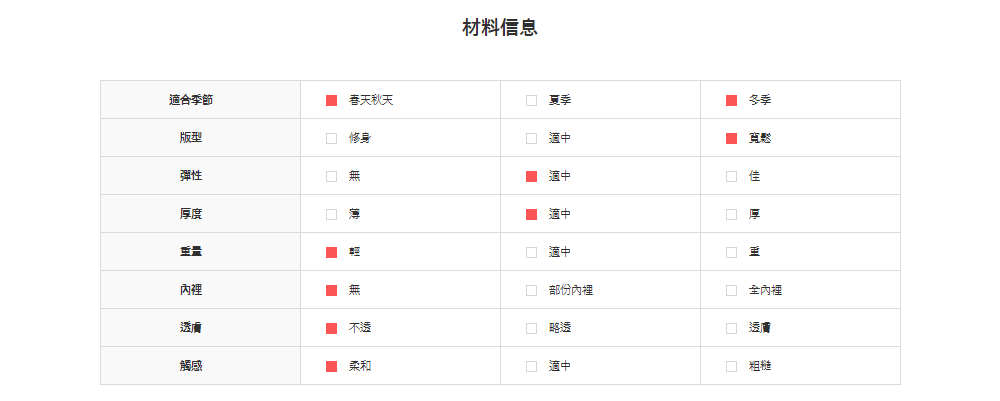This screenshot has height=401, width=1000.
Task: Check the 薄 thickness box
Action: pyautogui.click(x=331, y=214)
